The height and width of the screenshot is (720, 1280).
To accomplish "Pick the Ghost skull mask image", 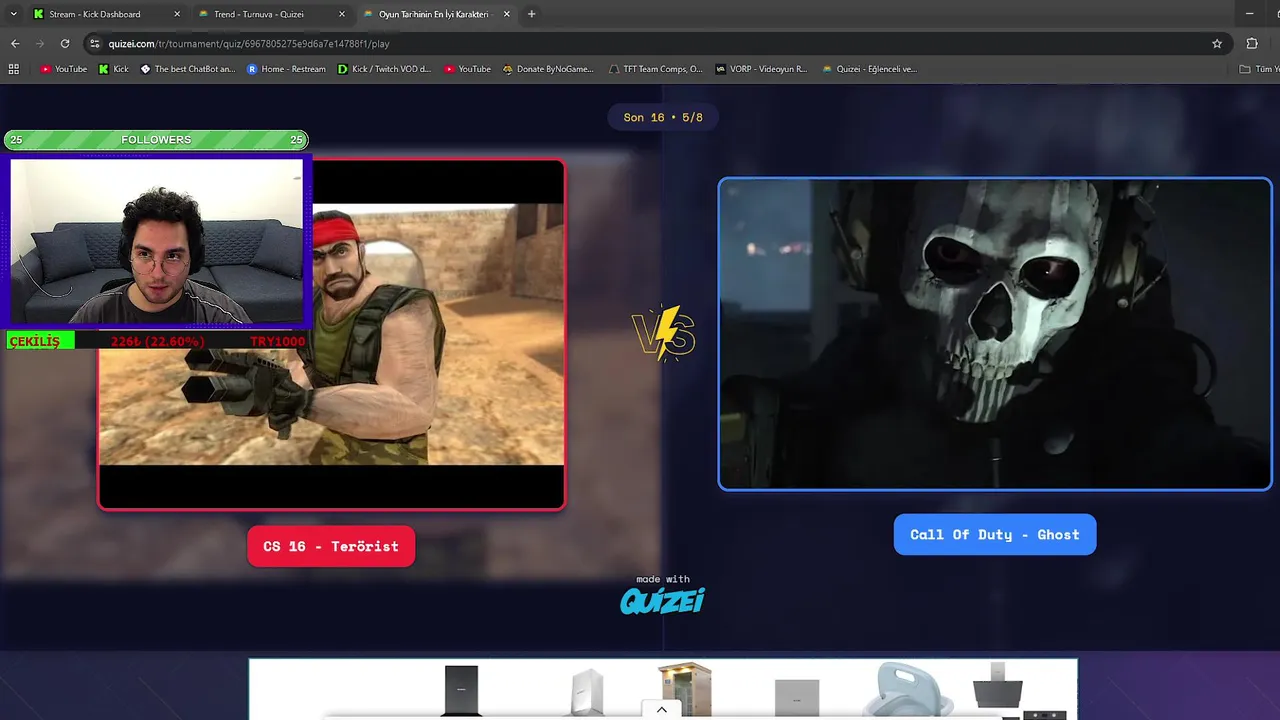I will coord(995,334).
